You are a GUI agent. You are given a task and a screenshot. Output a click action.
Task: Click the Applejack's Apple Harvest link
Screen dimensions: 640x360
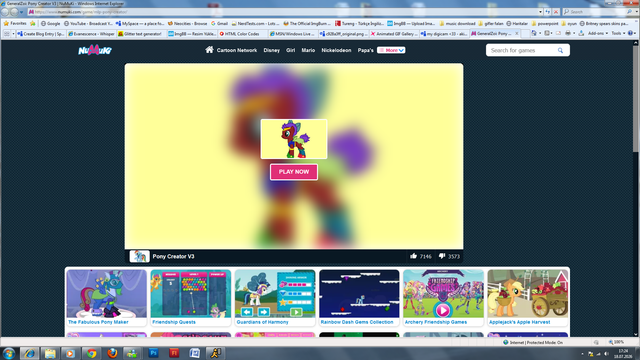[520, 322]
